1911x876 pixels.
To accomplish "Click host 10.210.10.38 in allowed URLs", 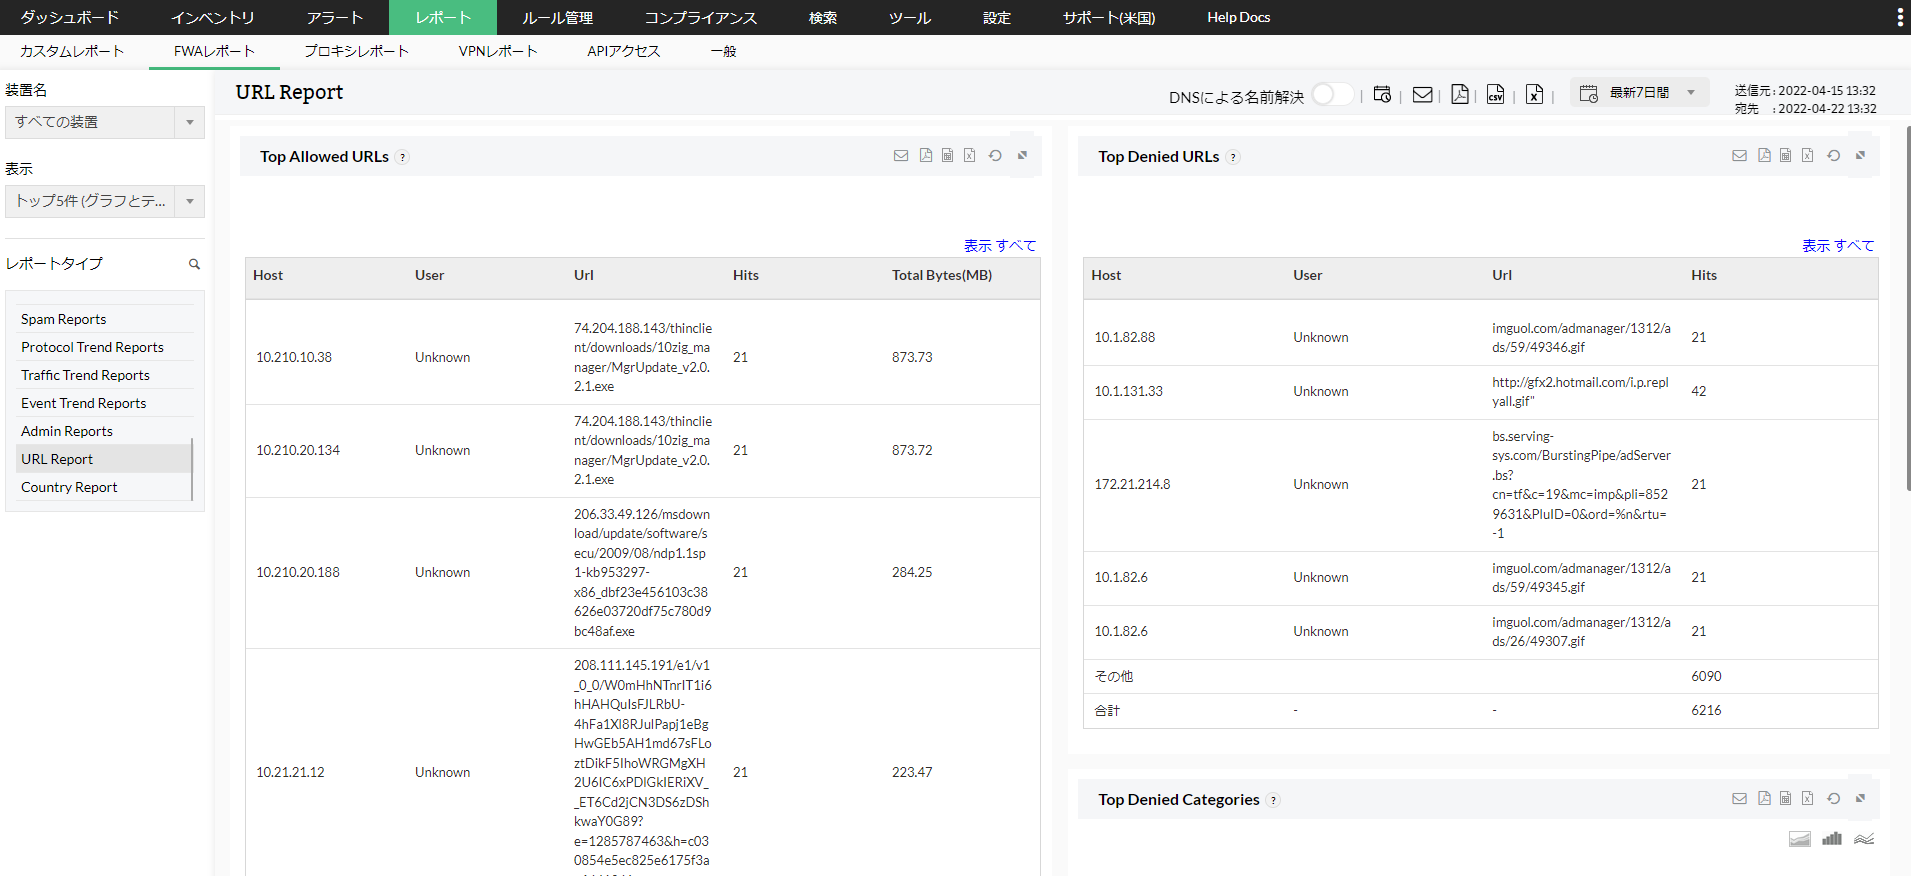I will pos(294,357).
